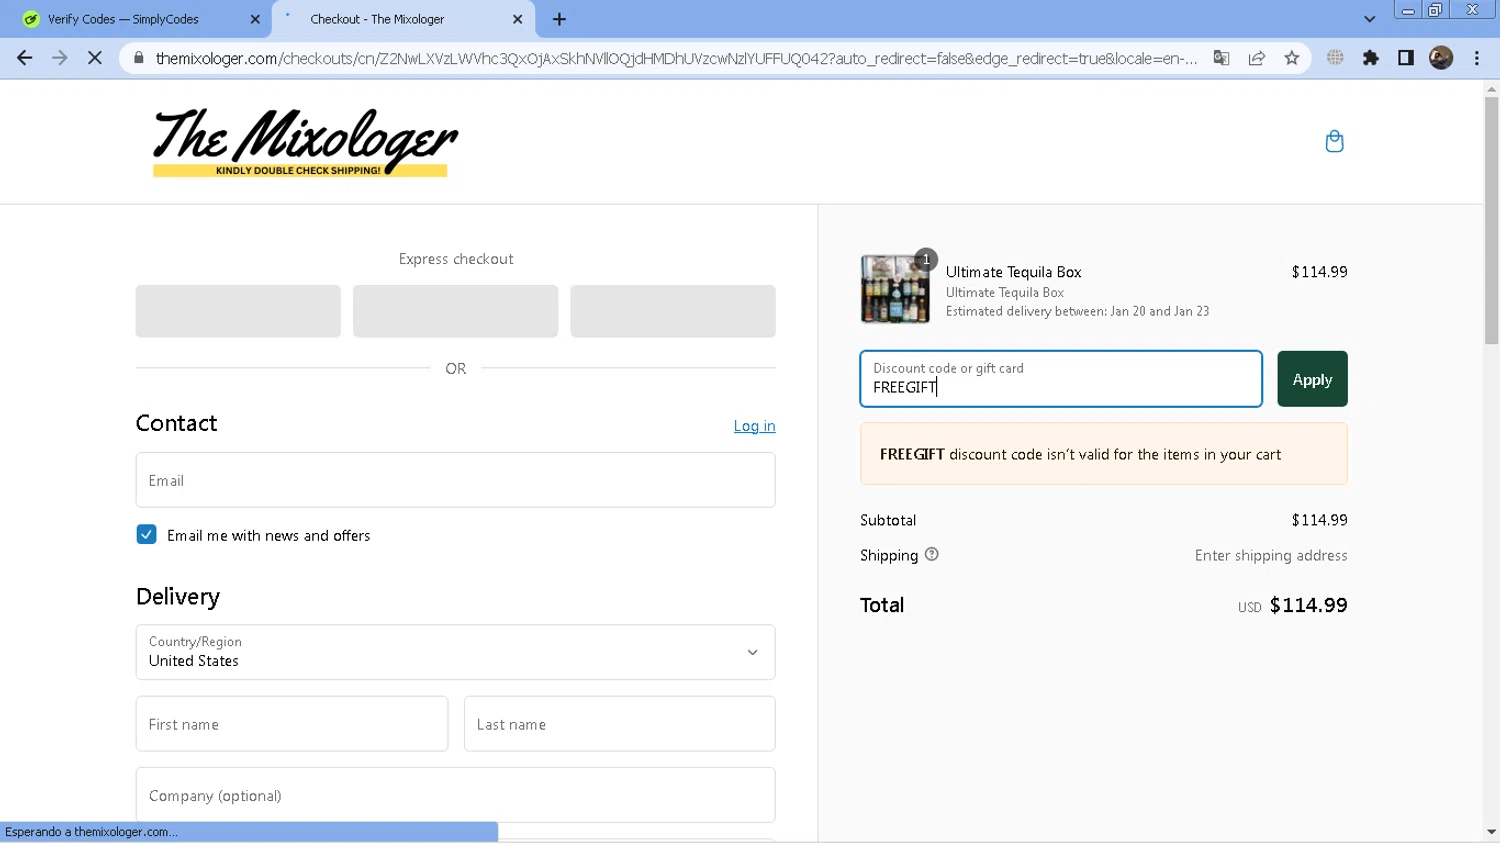The width and height of the screenshot is (1500, 843).
Task: View site info via the padlock icon
Action: pyautogui.click(x=138, y=58)
